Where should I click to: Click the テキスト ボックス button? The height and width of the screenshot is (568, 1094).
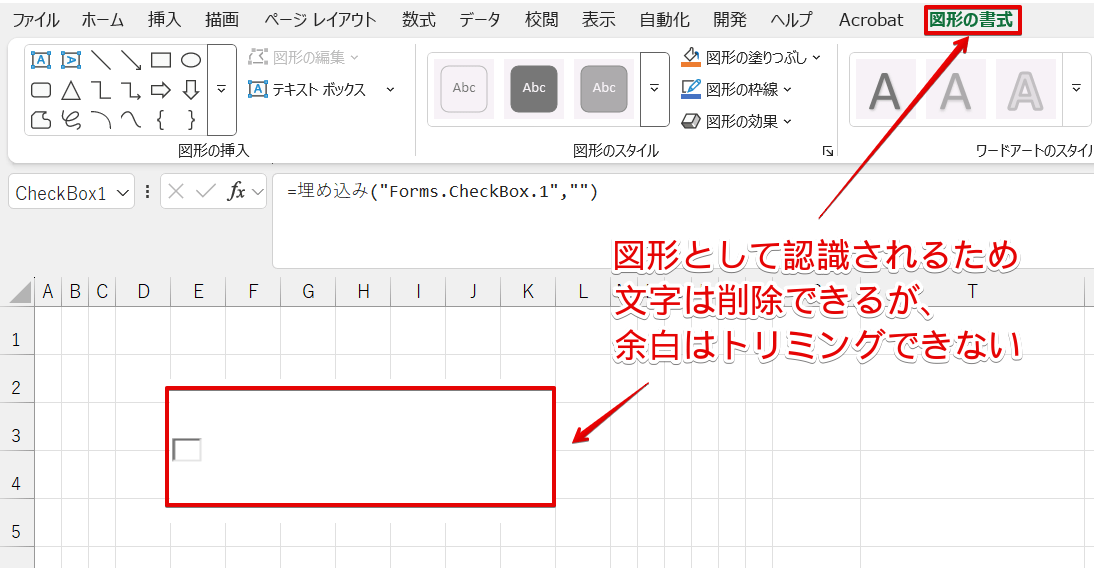point(307,89)
